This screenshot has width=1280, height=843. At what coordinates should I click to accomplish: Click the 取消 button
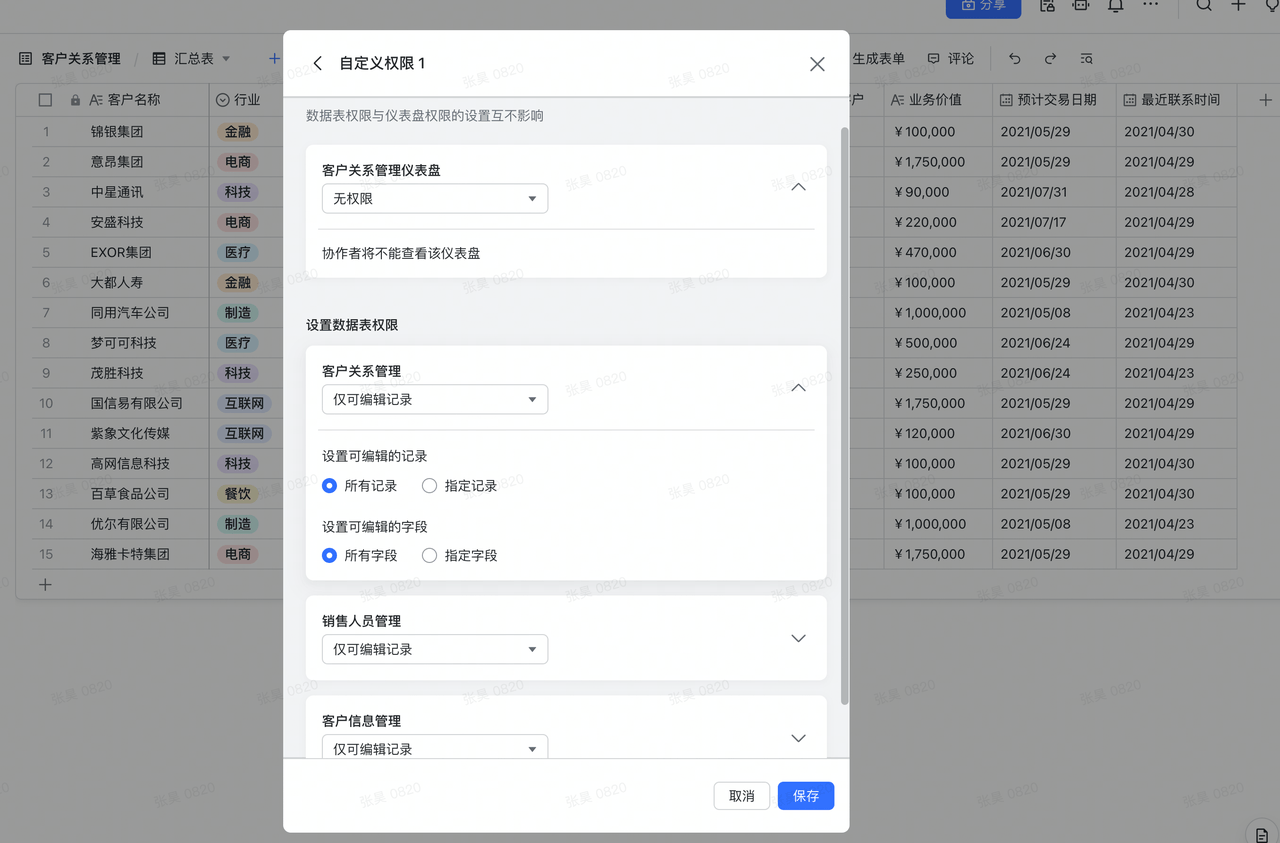(741, 796)
